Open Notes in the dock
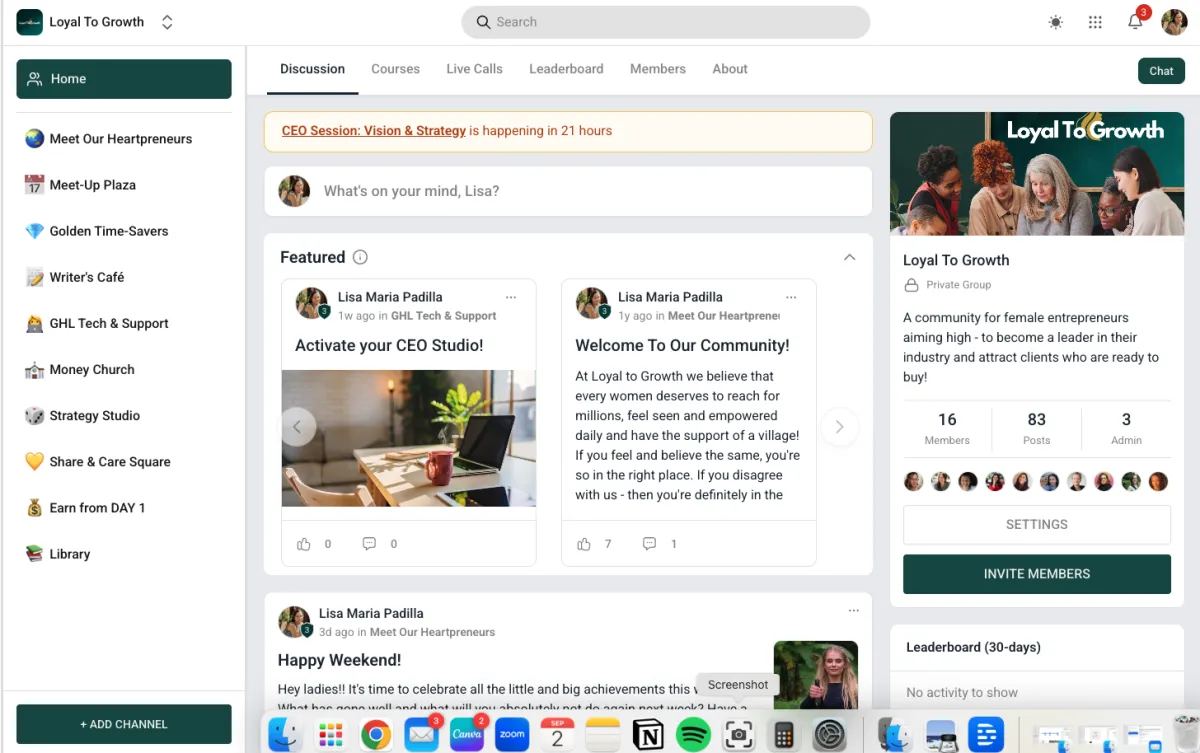The width and height of the screenshot is (1200, 753). (603, 735)
